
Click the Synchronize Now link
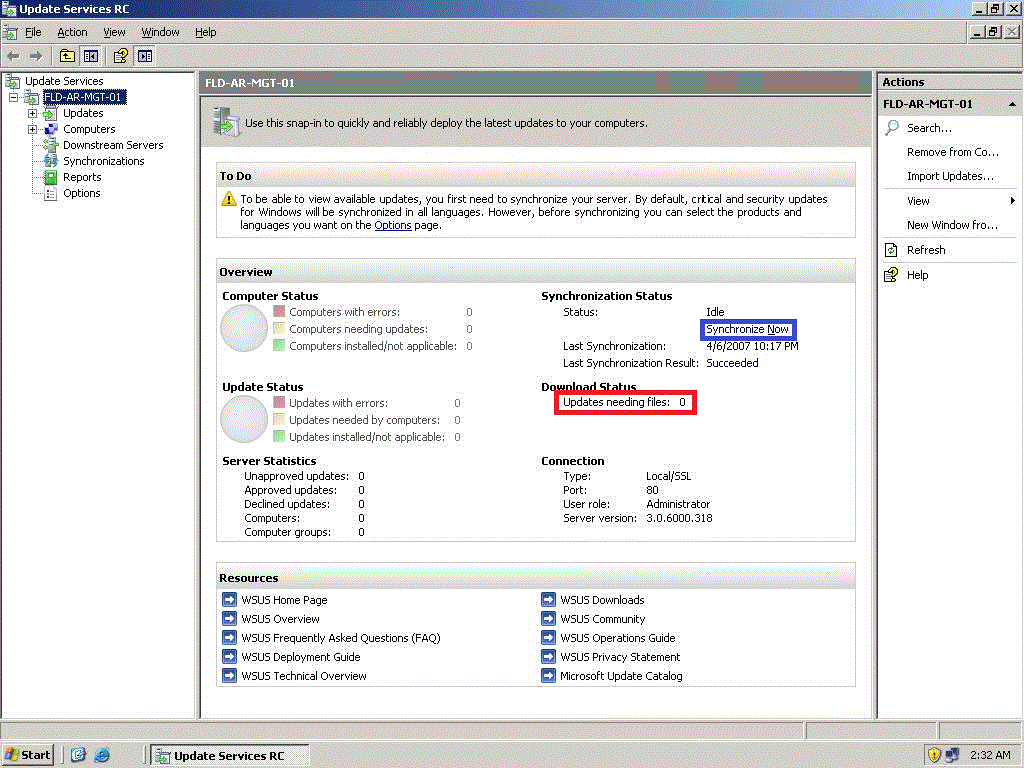tap(747, 329)
